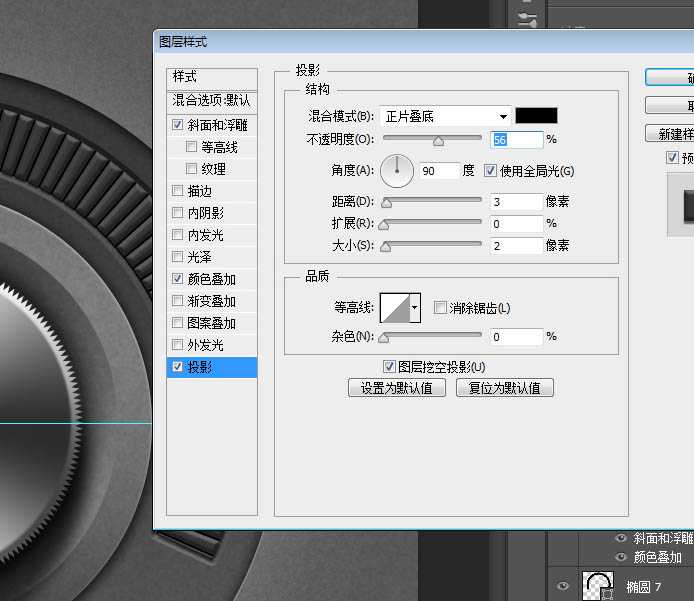Hide the 颜色叠加 effect in layers panel
The width and height of the screenshot is (694, 601).
pyautogui.click(x=621, y=557)
